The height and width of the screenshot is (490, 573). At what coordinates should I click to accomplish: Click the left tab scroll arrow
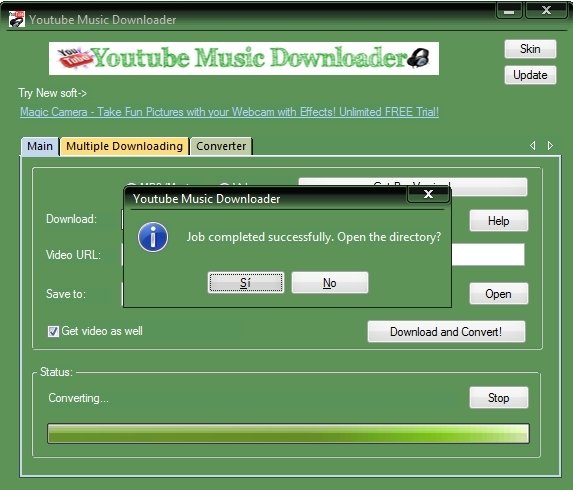[x=533, y=145]
